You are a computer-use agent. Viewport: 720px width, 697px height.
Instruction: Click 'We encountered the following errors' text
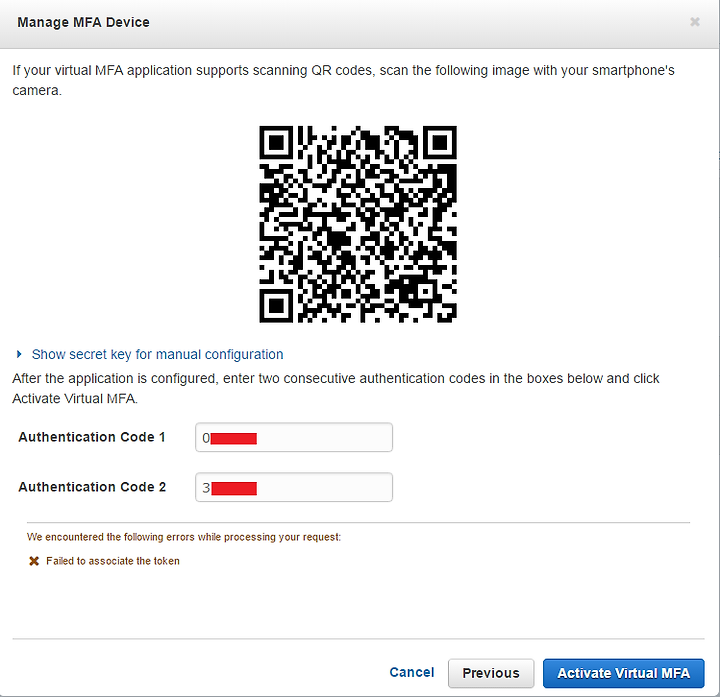(x=184, y=537)
